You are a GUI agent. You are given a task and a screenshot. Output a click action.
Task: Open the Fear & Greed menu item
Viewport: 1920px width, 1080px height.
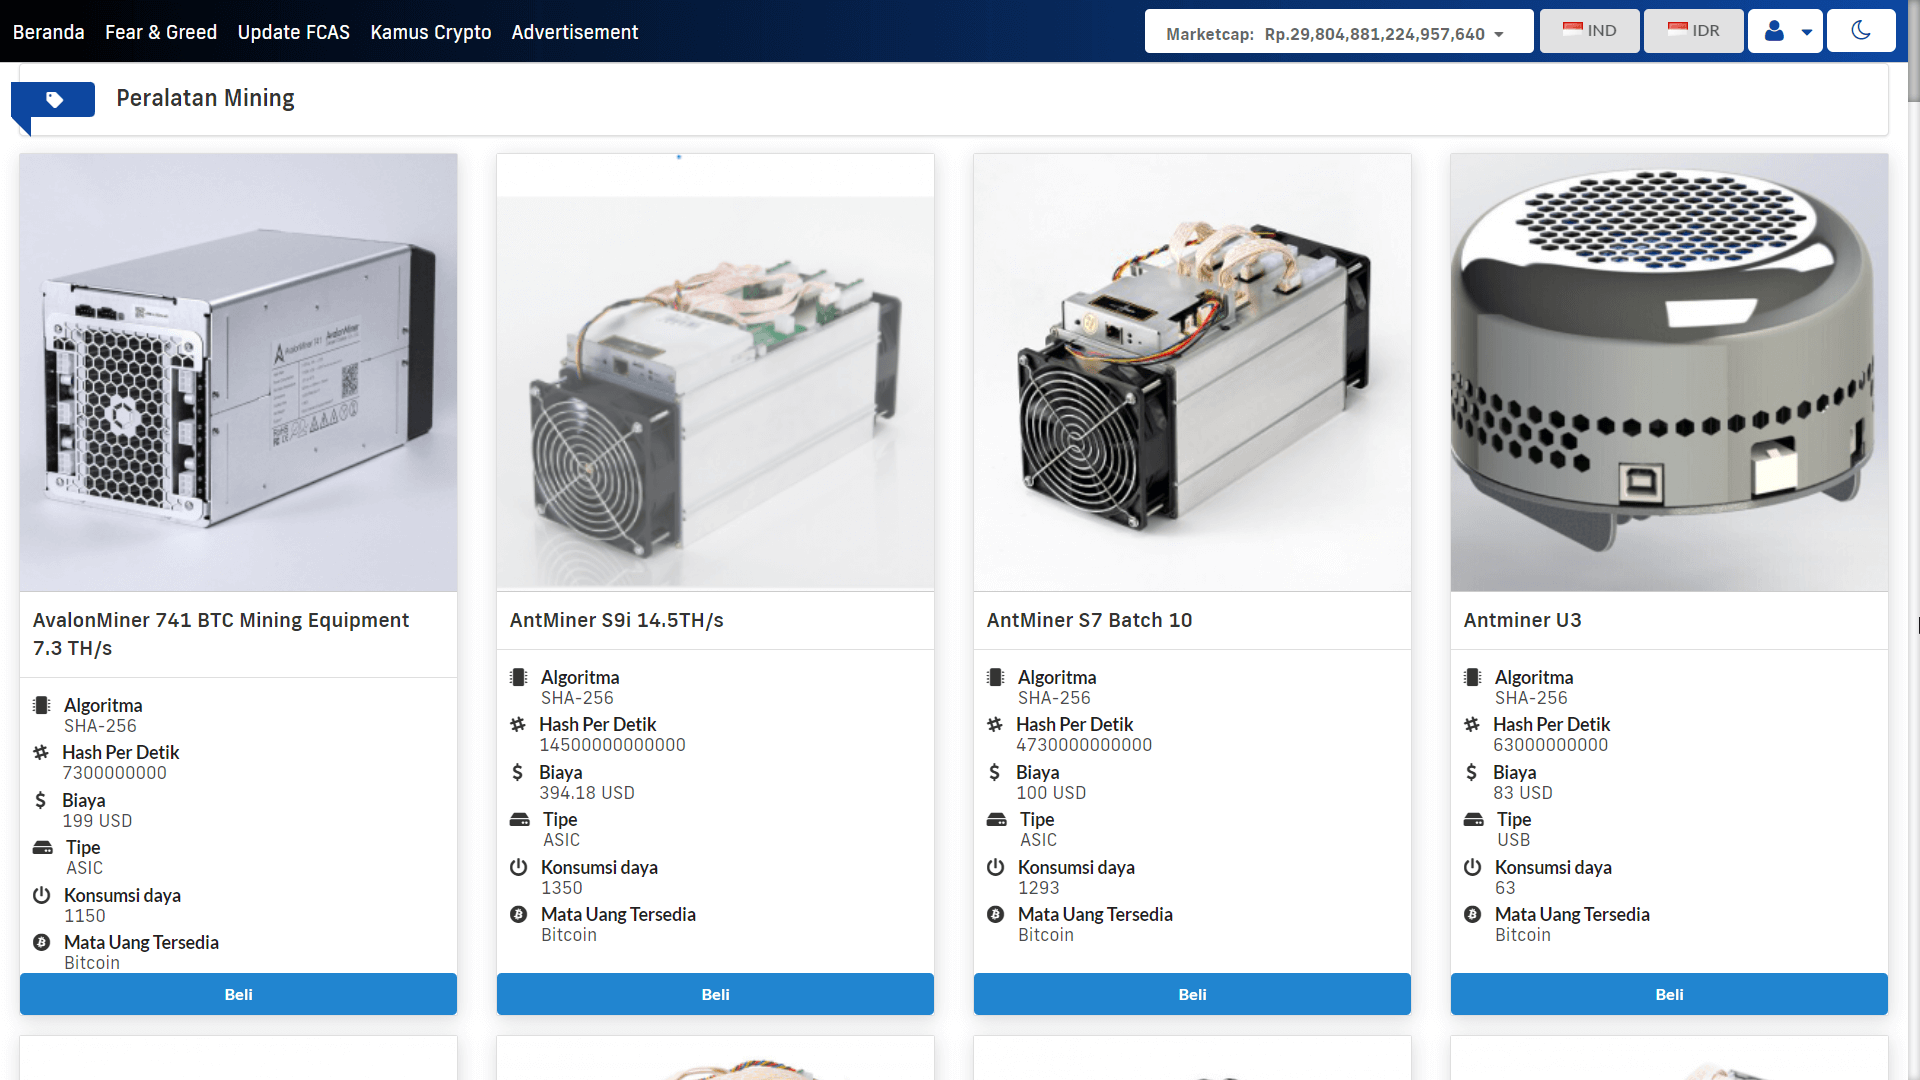[x=161, y=32]
